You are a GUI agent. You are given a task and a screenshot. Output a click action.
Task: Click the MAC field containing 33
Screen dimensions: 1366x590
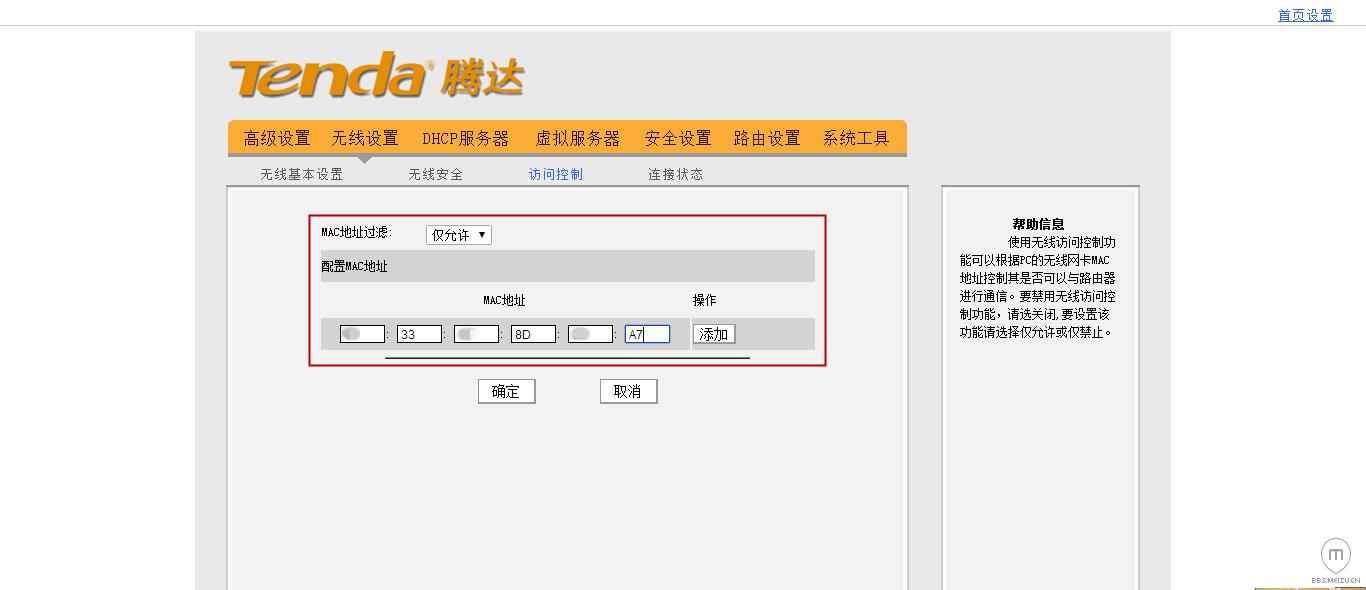tap(419, 333)
